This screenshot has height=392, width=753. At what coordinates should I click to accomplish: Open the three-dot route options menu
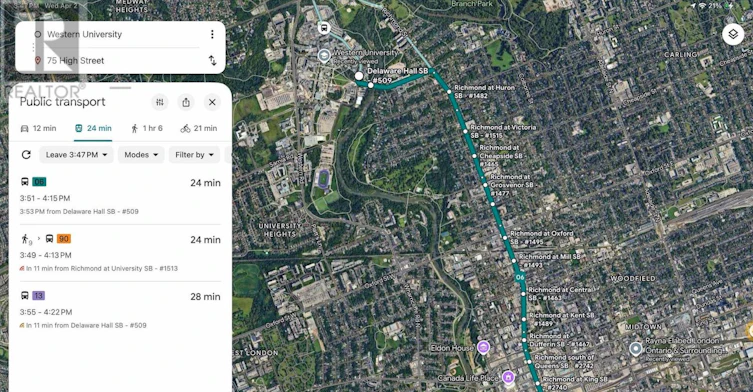pos(212,34)
